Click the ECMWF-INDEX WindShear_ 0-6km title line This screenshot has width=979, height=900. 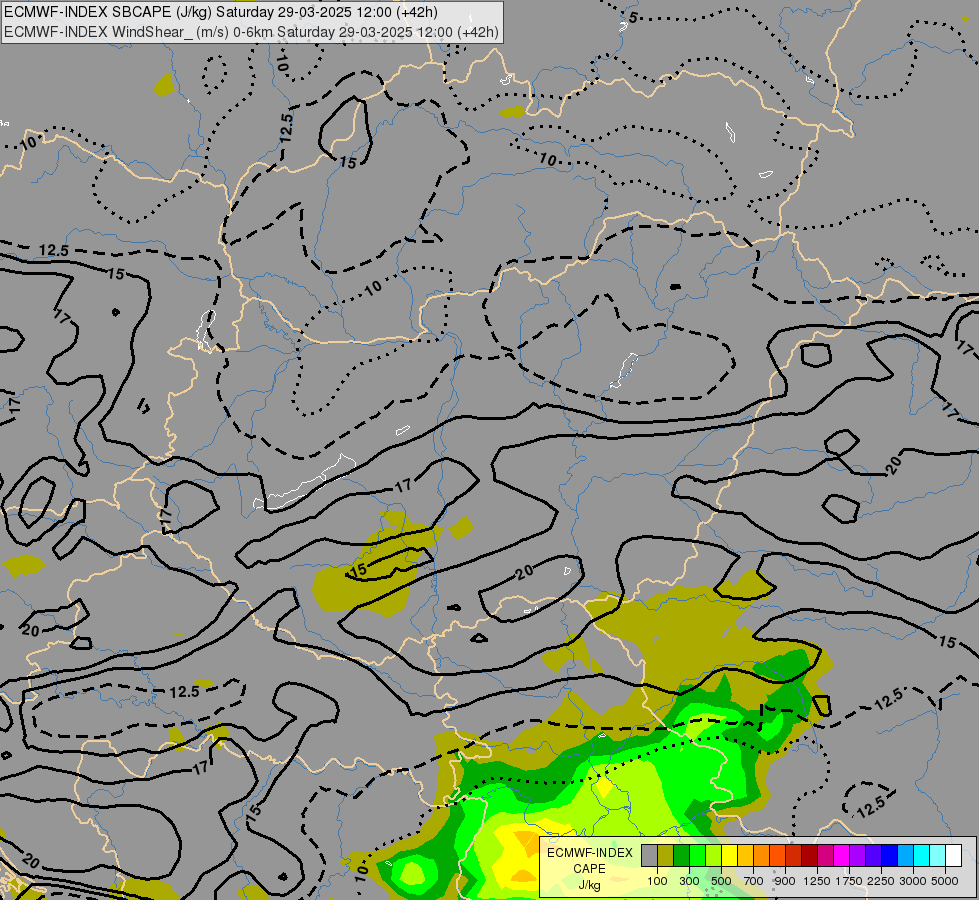pos(252,32)
